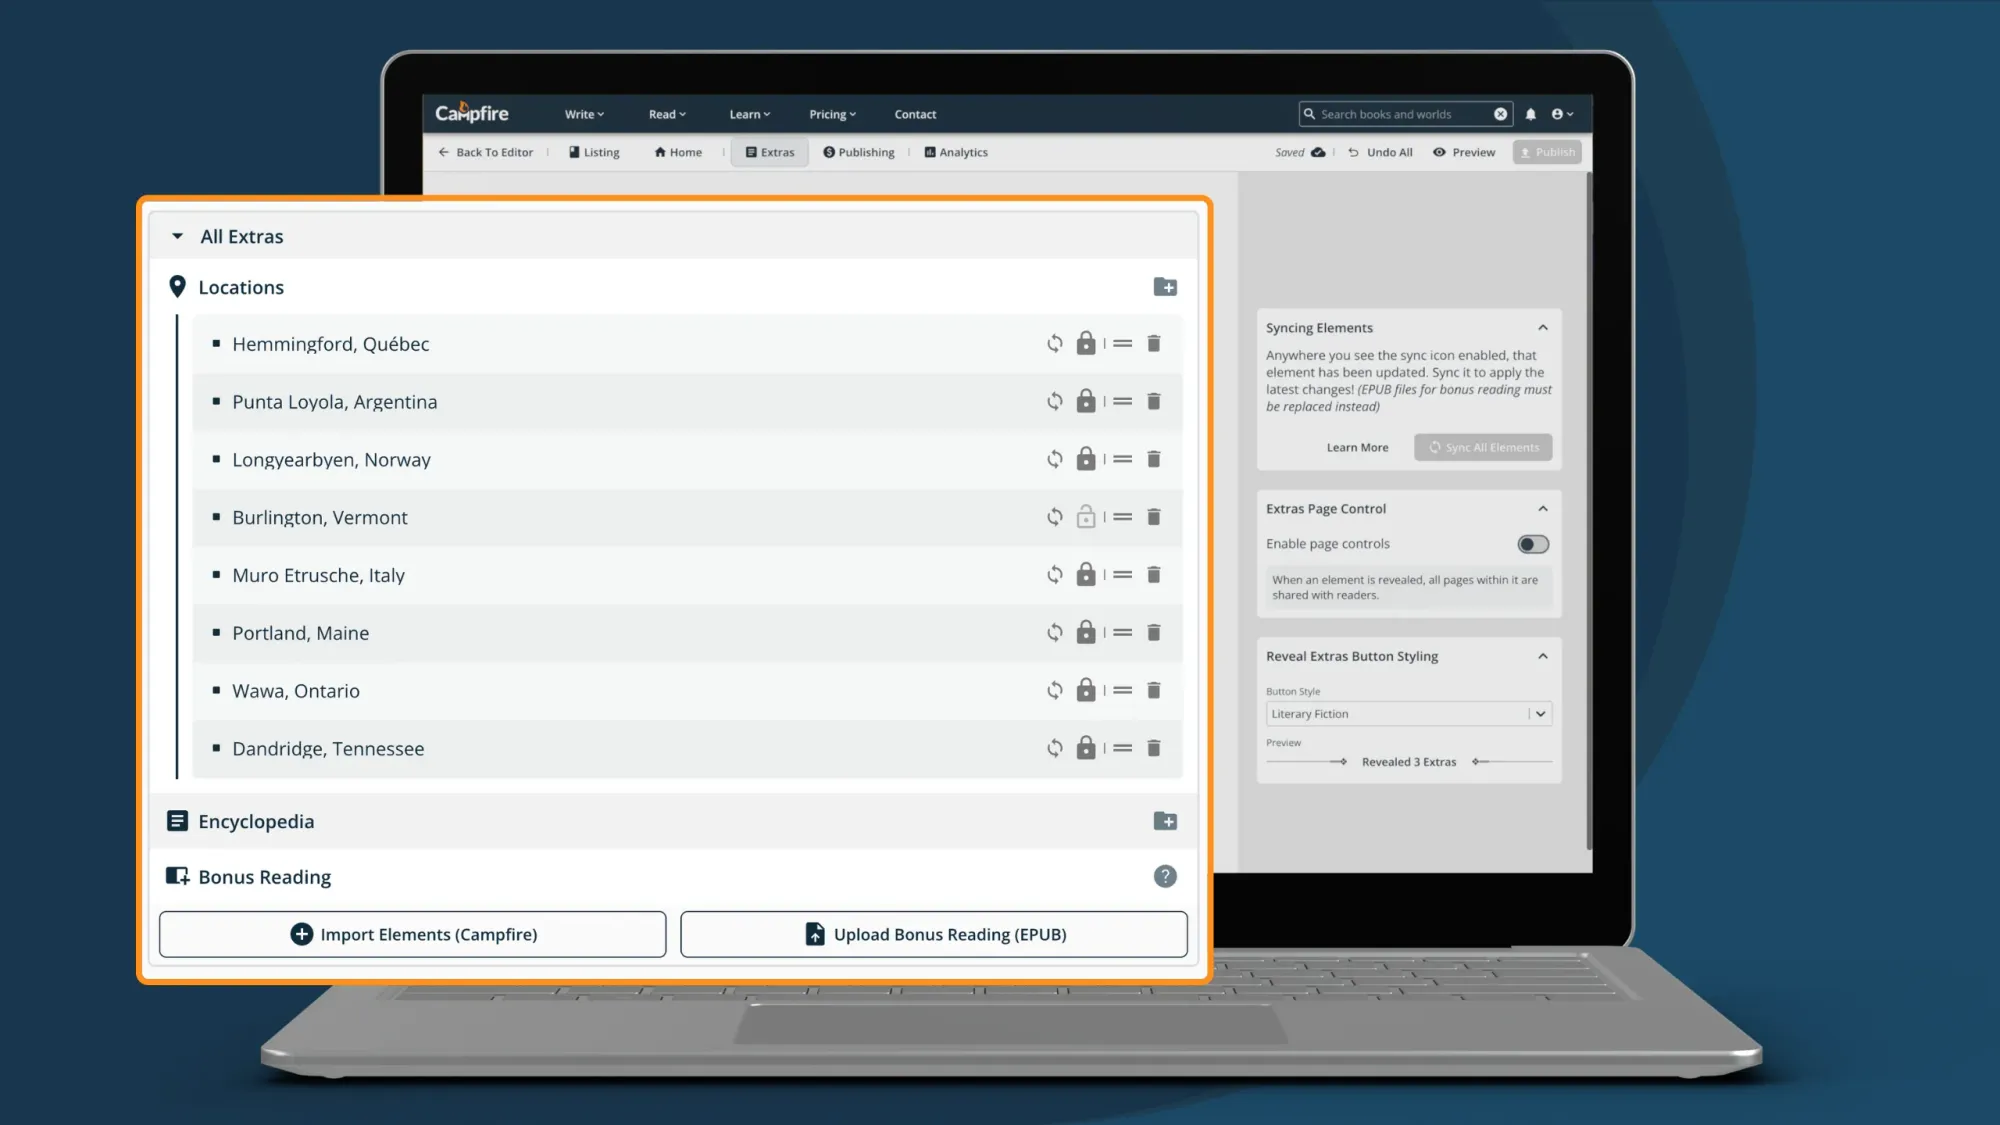The image size is (2000, 1125).
Task: Click the search books and worlds field
Action: (x=1400, y=114)
